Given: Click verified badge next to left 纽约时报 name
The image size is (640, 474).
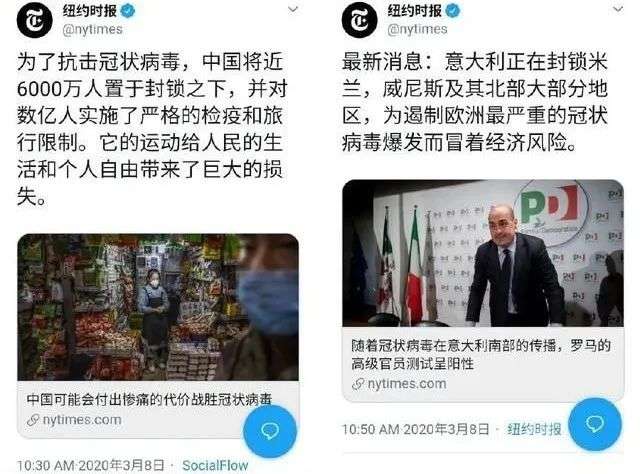Looking at the screenshot, I should [128, 11].
